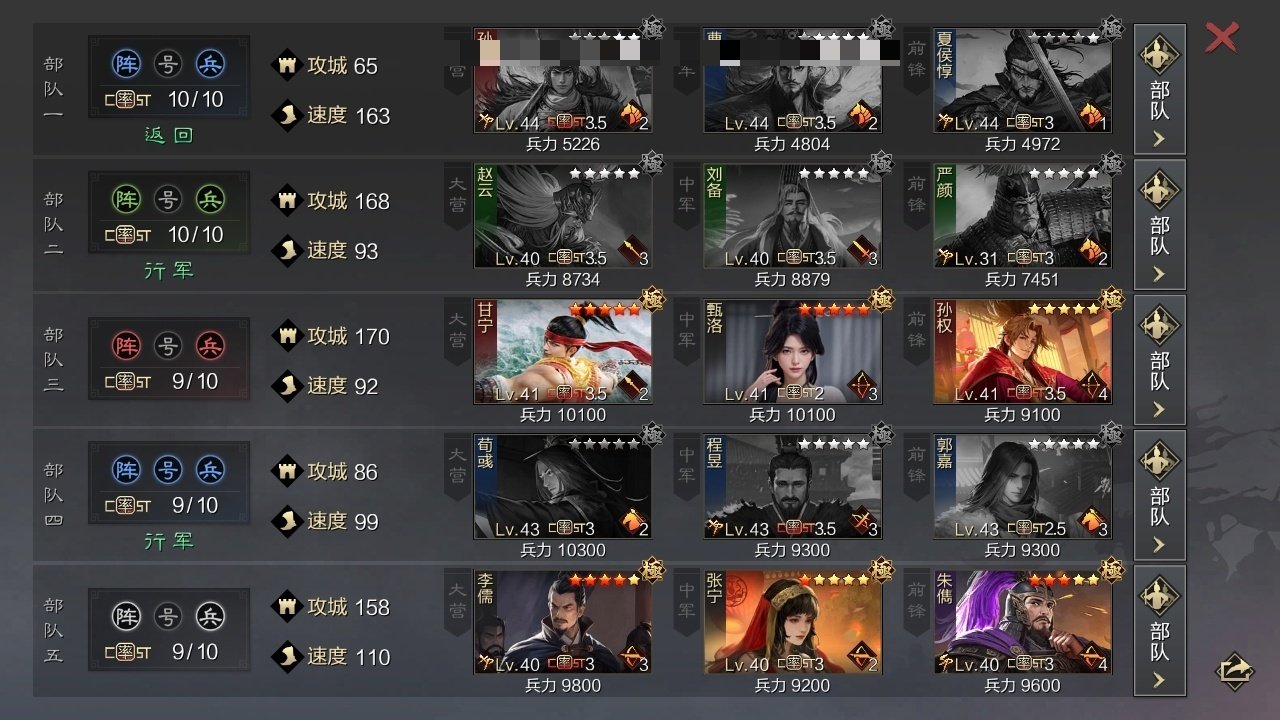Click the 行军 status under 部队四
Image resolution: width=1280 pixels, height=720 pixels.
click(169, 541)
